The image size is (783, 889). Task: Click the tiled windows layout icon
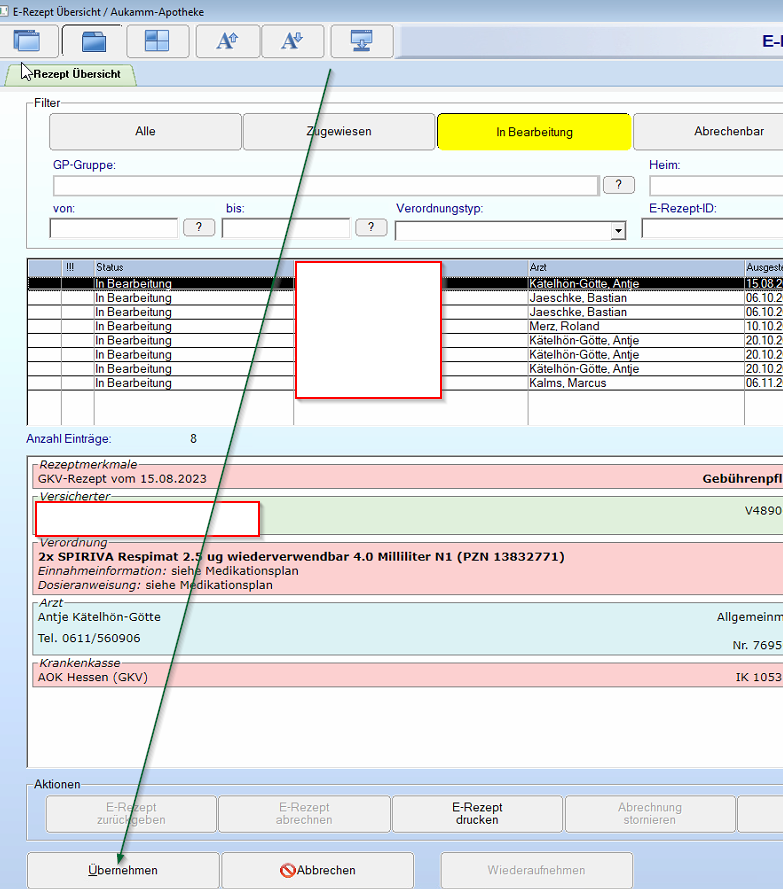(x=158, y=41)
